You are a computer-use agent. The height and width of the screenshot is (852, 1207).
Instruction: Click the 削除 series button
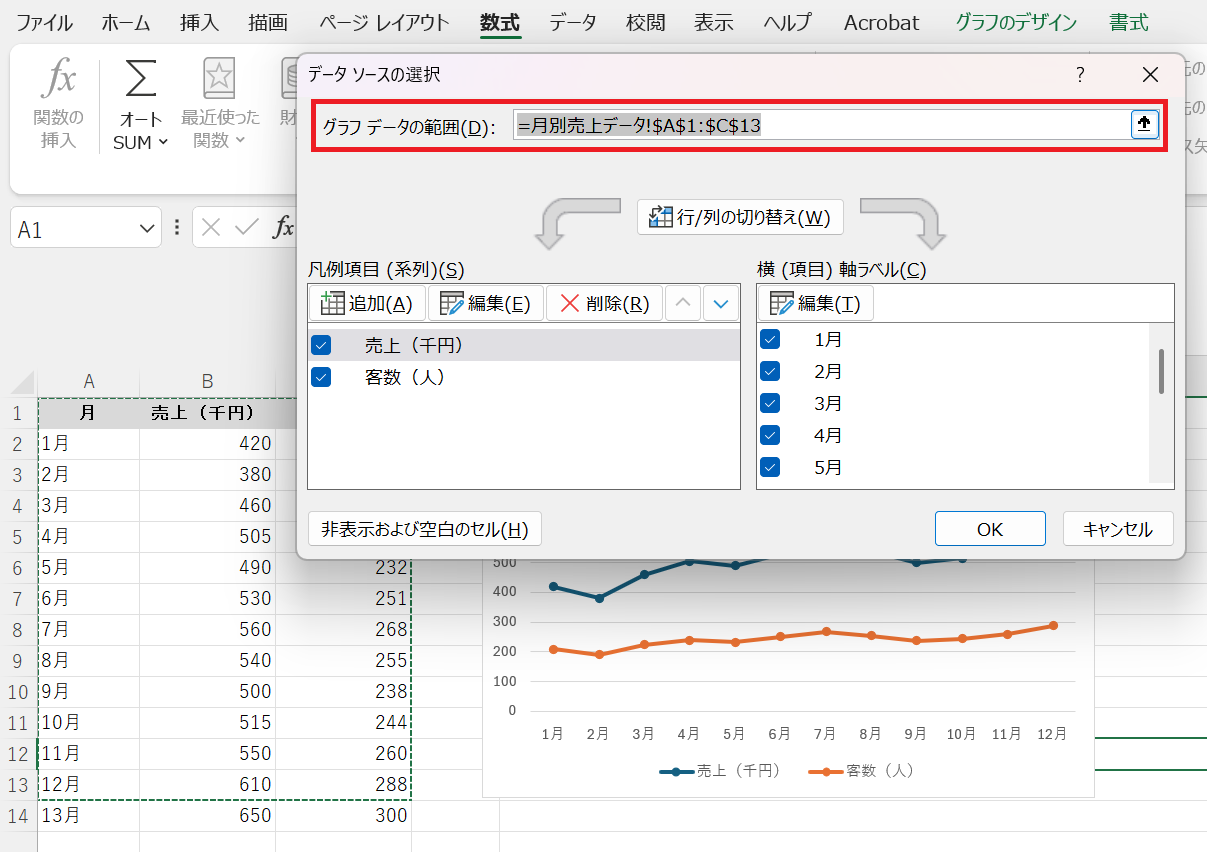coord(605,303)
